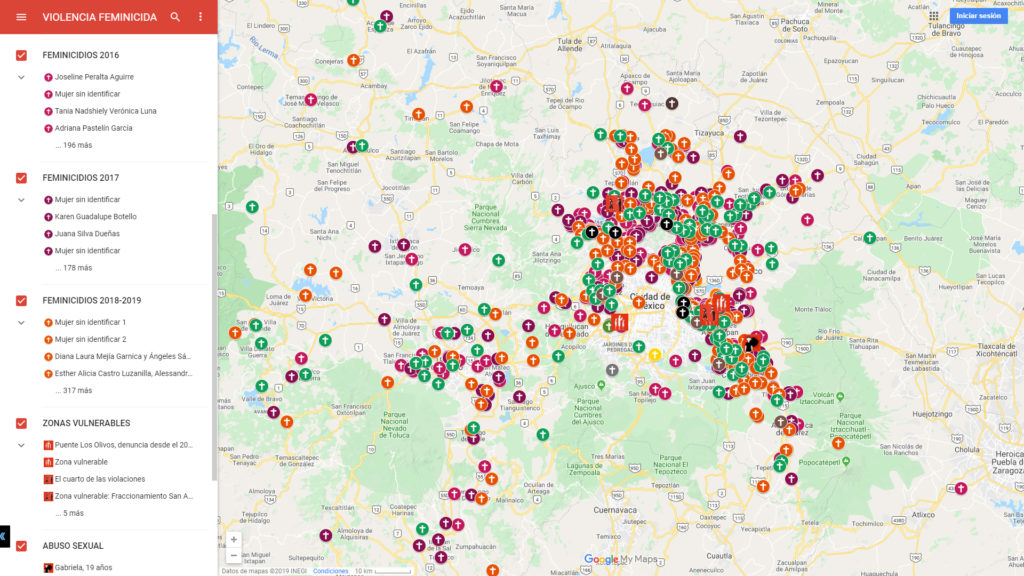Viewport: 1024px width, 576px height.
Task: Click the Abuso Sexual layer title
Action: pos(72,546)
